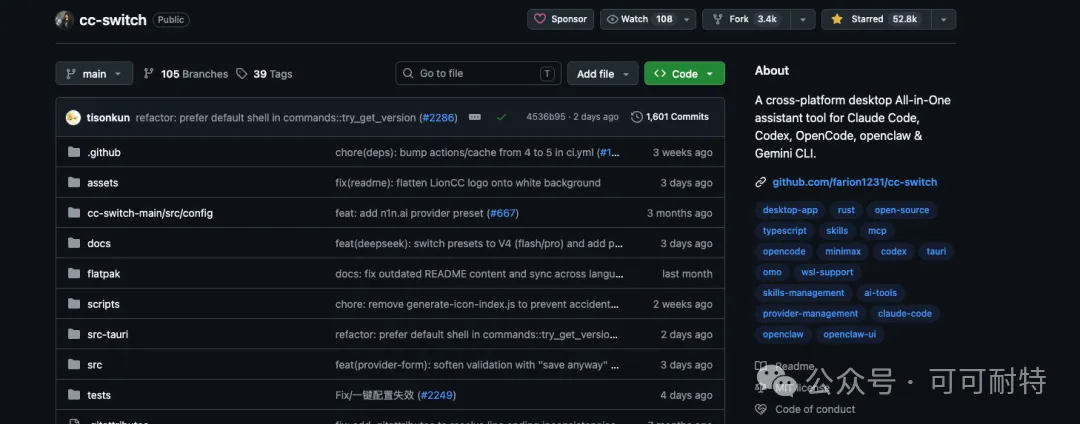Open commit about flatten LionCC logo
1080x424 pixels.
click(x=468, y=183)
